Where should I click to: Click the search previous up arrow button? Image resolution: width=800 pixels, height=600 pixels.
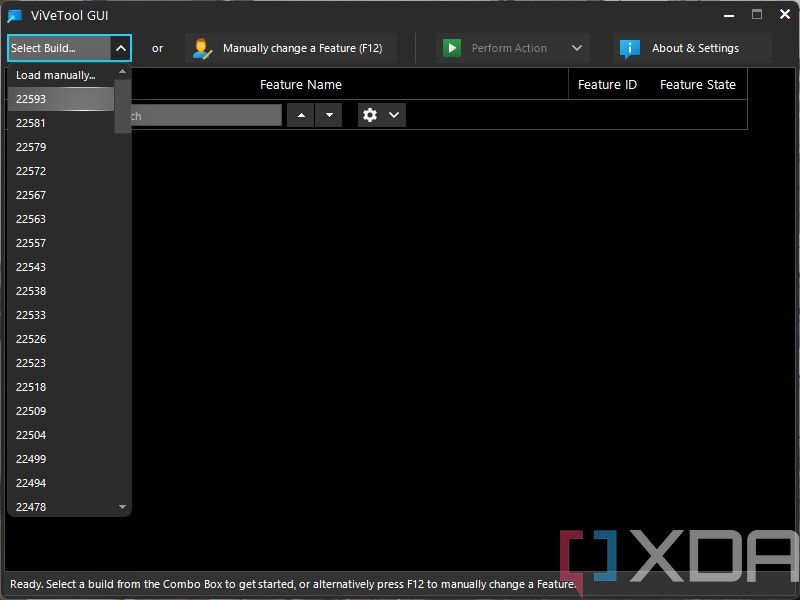(301, 115)
